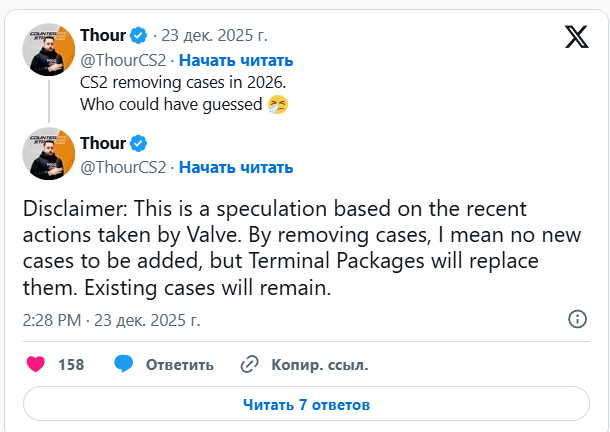
Task: Click the X logo in the corner
Action: pos(578,39)
